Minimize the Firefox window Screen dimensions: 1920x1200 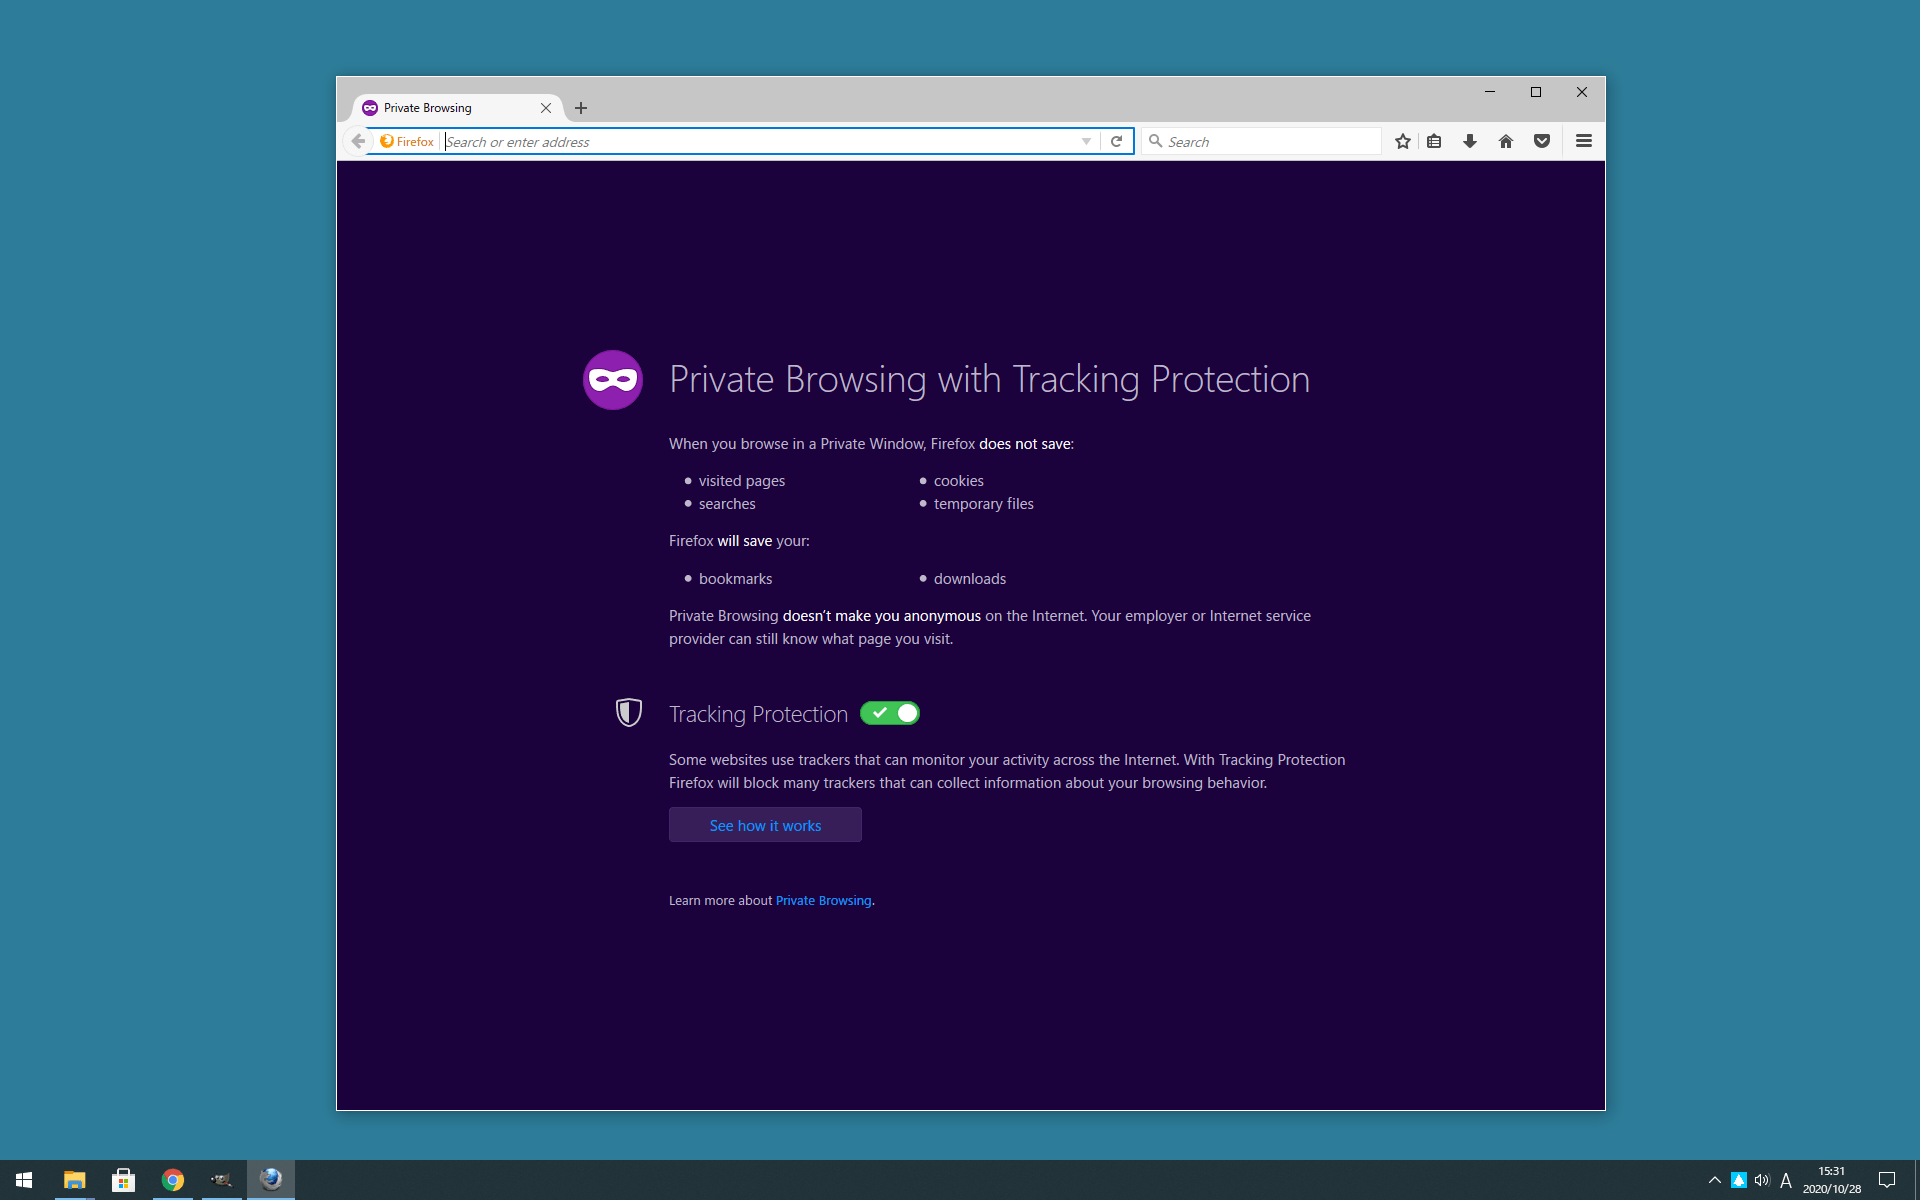tap(1490, 92)
